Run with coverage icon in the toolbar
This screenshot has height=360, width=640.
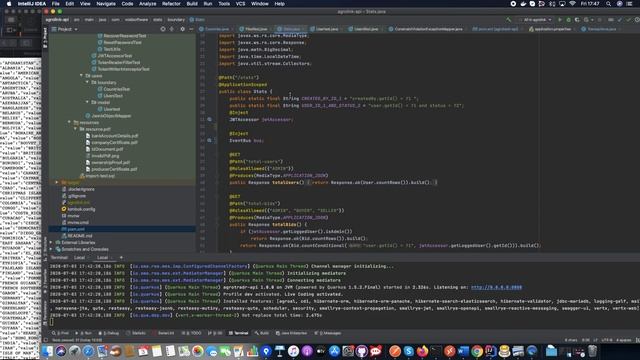click(x=577, y=20)
